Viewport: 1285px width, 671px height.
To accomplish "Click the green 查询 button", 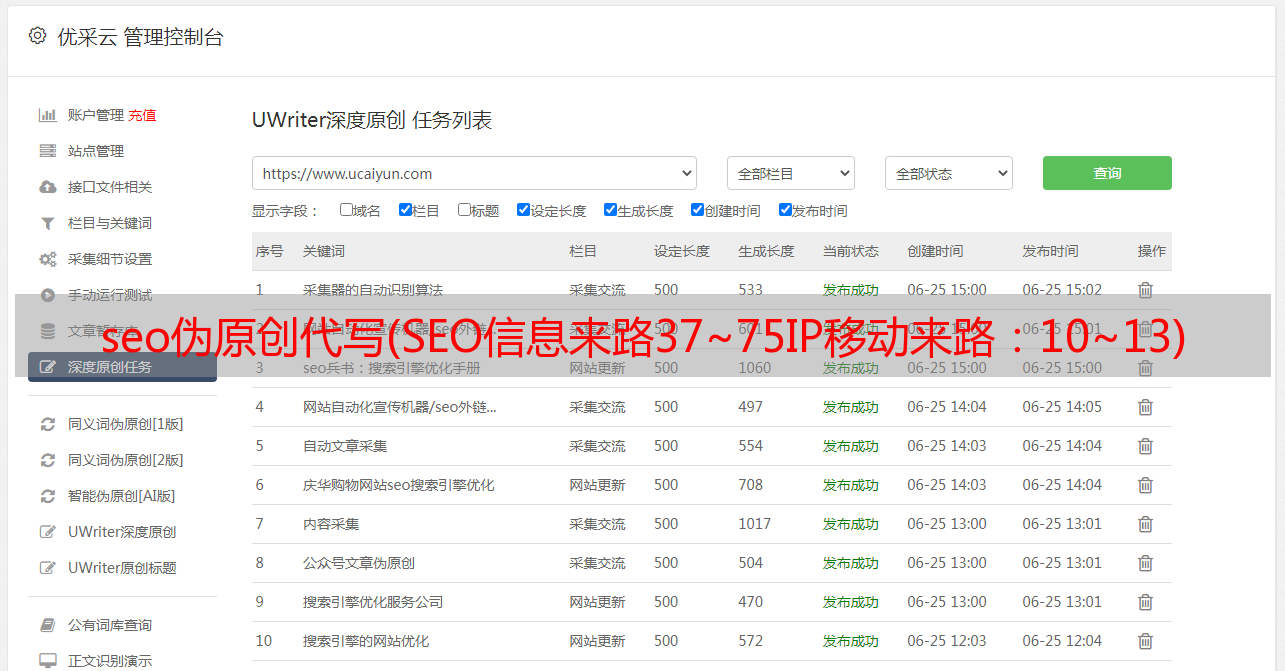I will [x=1107, y=173].
